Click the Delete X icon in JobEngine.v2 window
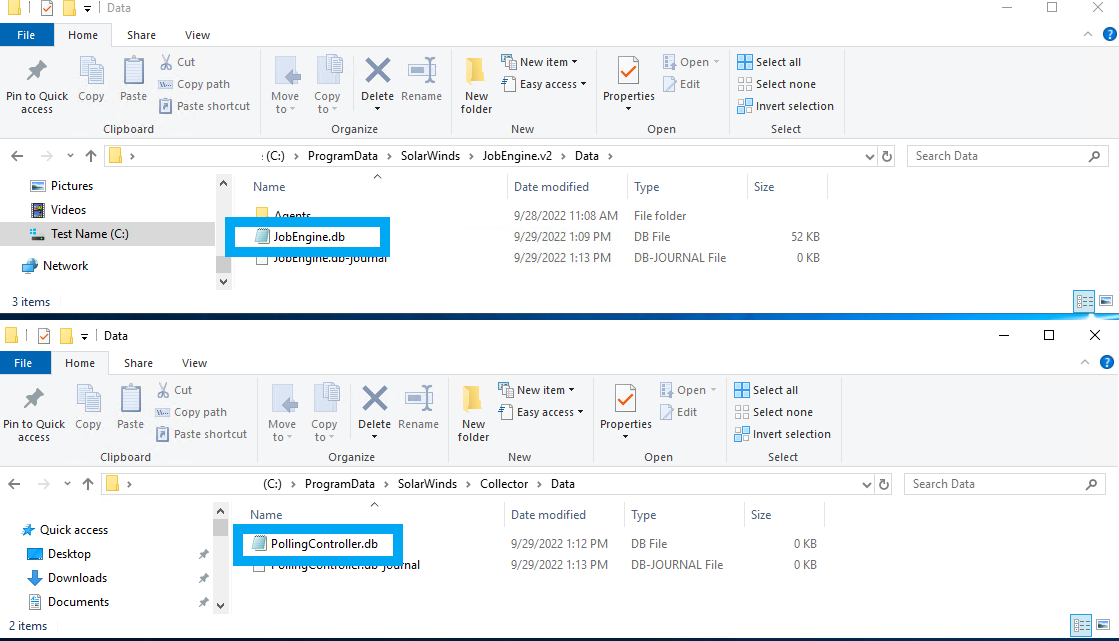The height and width of the screenshot is (641, 1119). [x=378, y=71]
